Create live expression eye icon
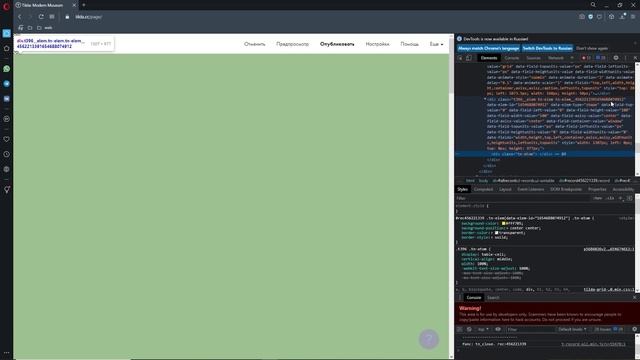Screen dimensions: 640x360 pos(498,329)
